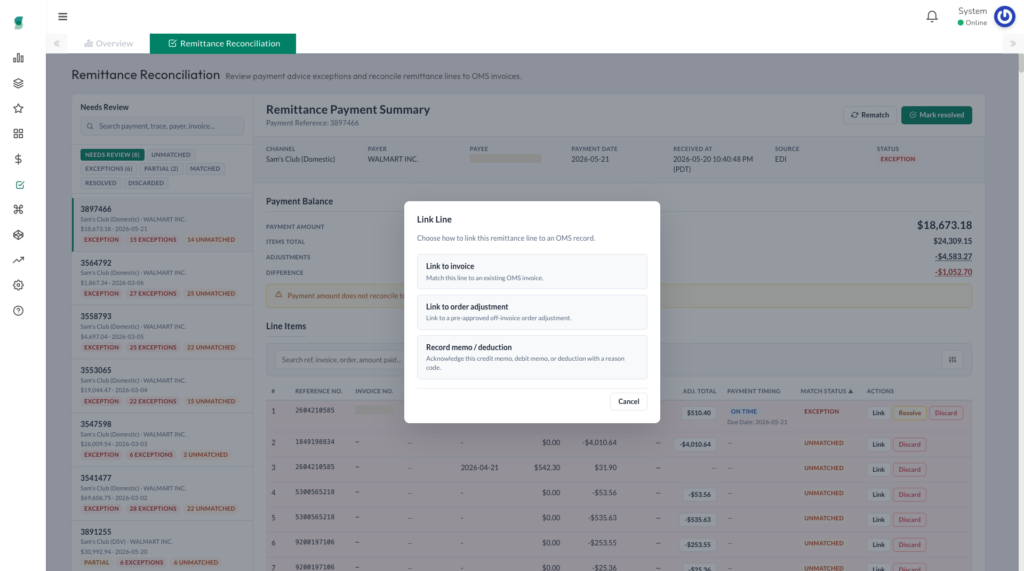The height and width of the screenshot is (571, 1024).
Task: Sort by Match Status column header
Action: pos(826,391)
